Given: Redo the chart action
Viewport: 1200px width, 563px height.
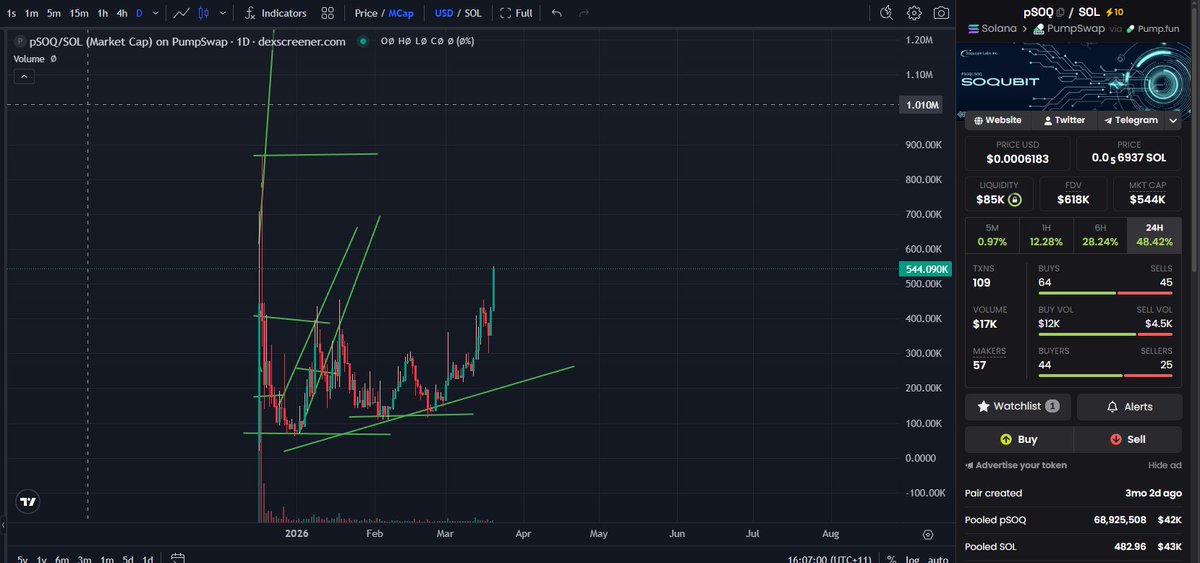Looking at the screenshot, I should (x=584, y=13).
